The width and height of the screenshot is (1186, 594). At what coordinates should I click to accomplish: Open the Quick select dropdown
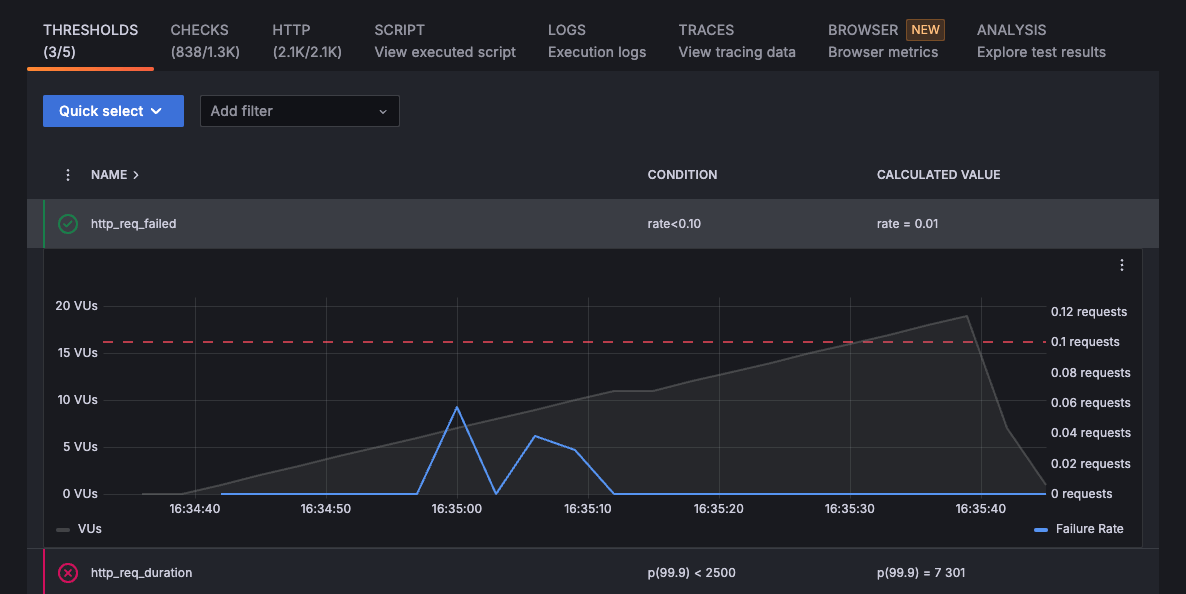click(x=113, y=111)
